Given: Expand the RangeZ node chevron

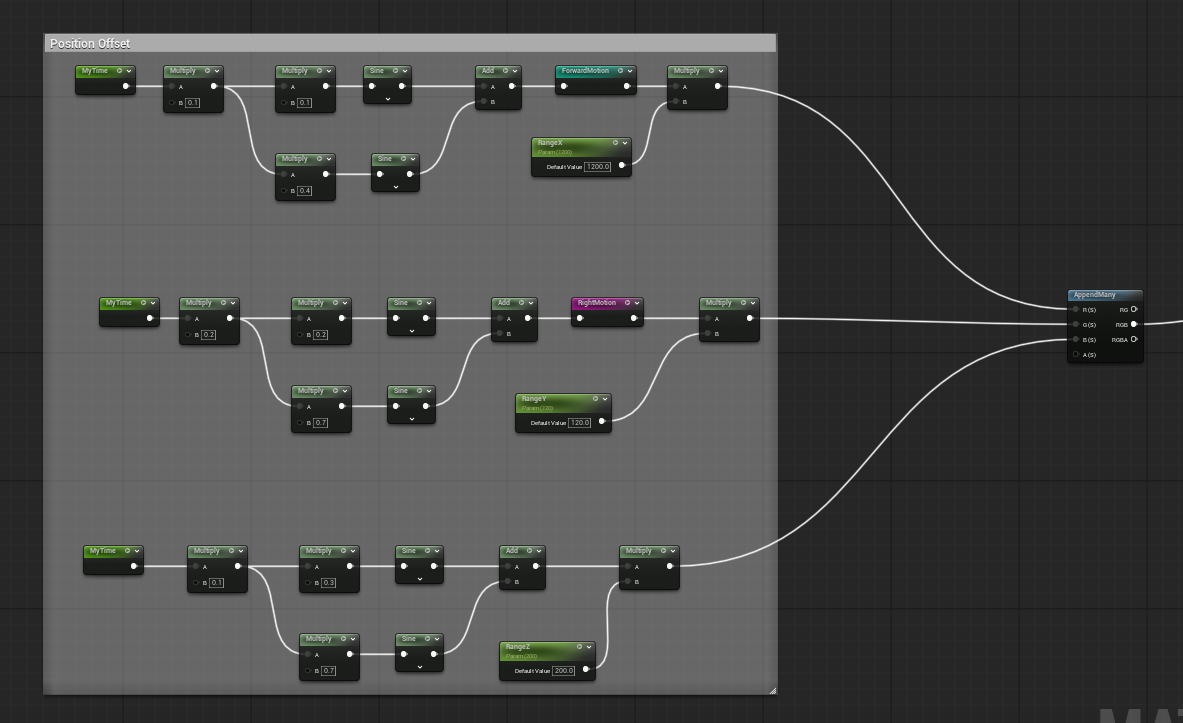Looking at the screenshot, I should tap(588, 647).
